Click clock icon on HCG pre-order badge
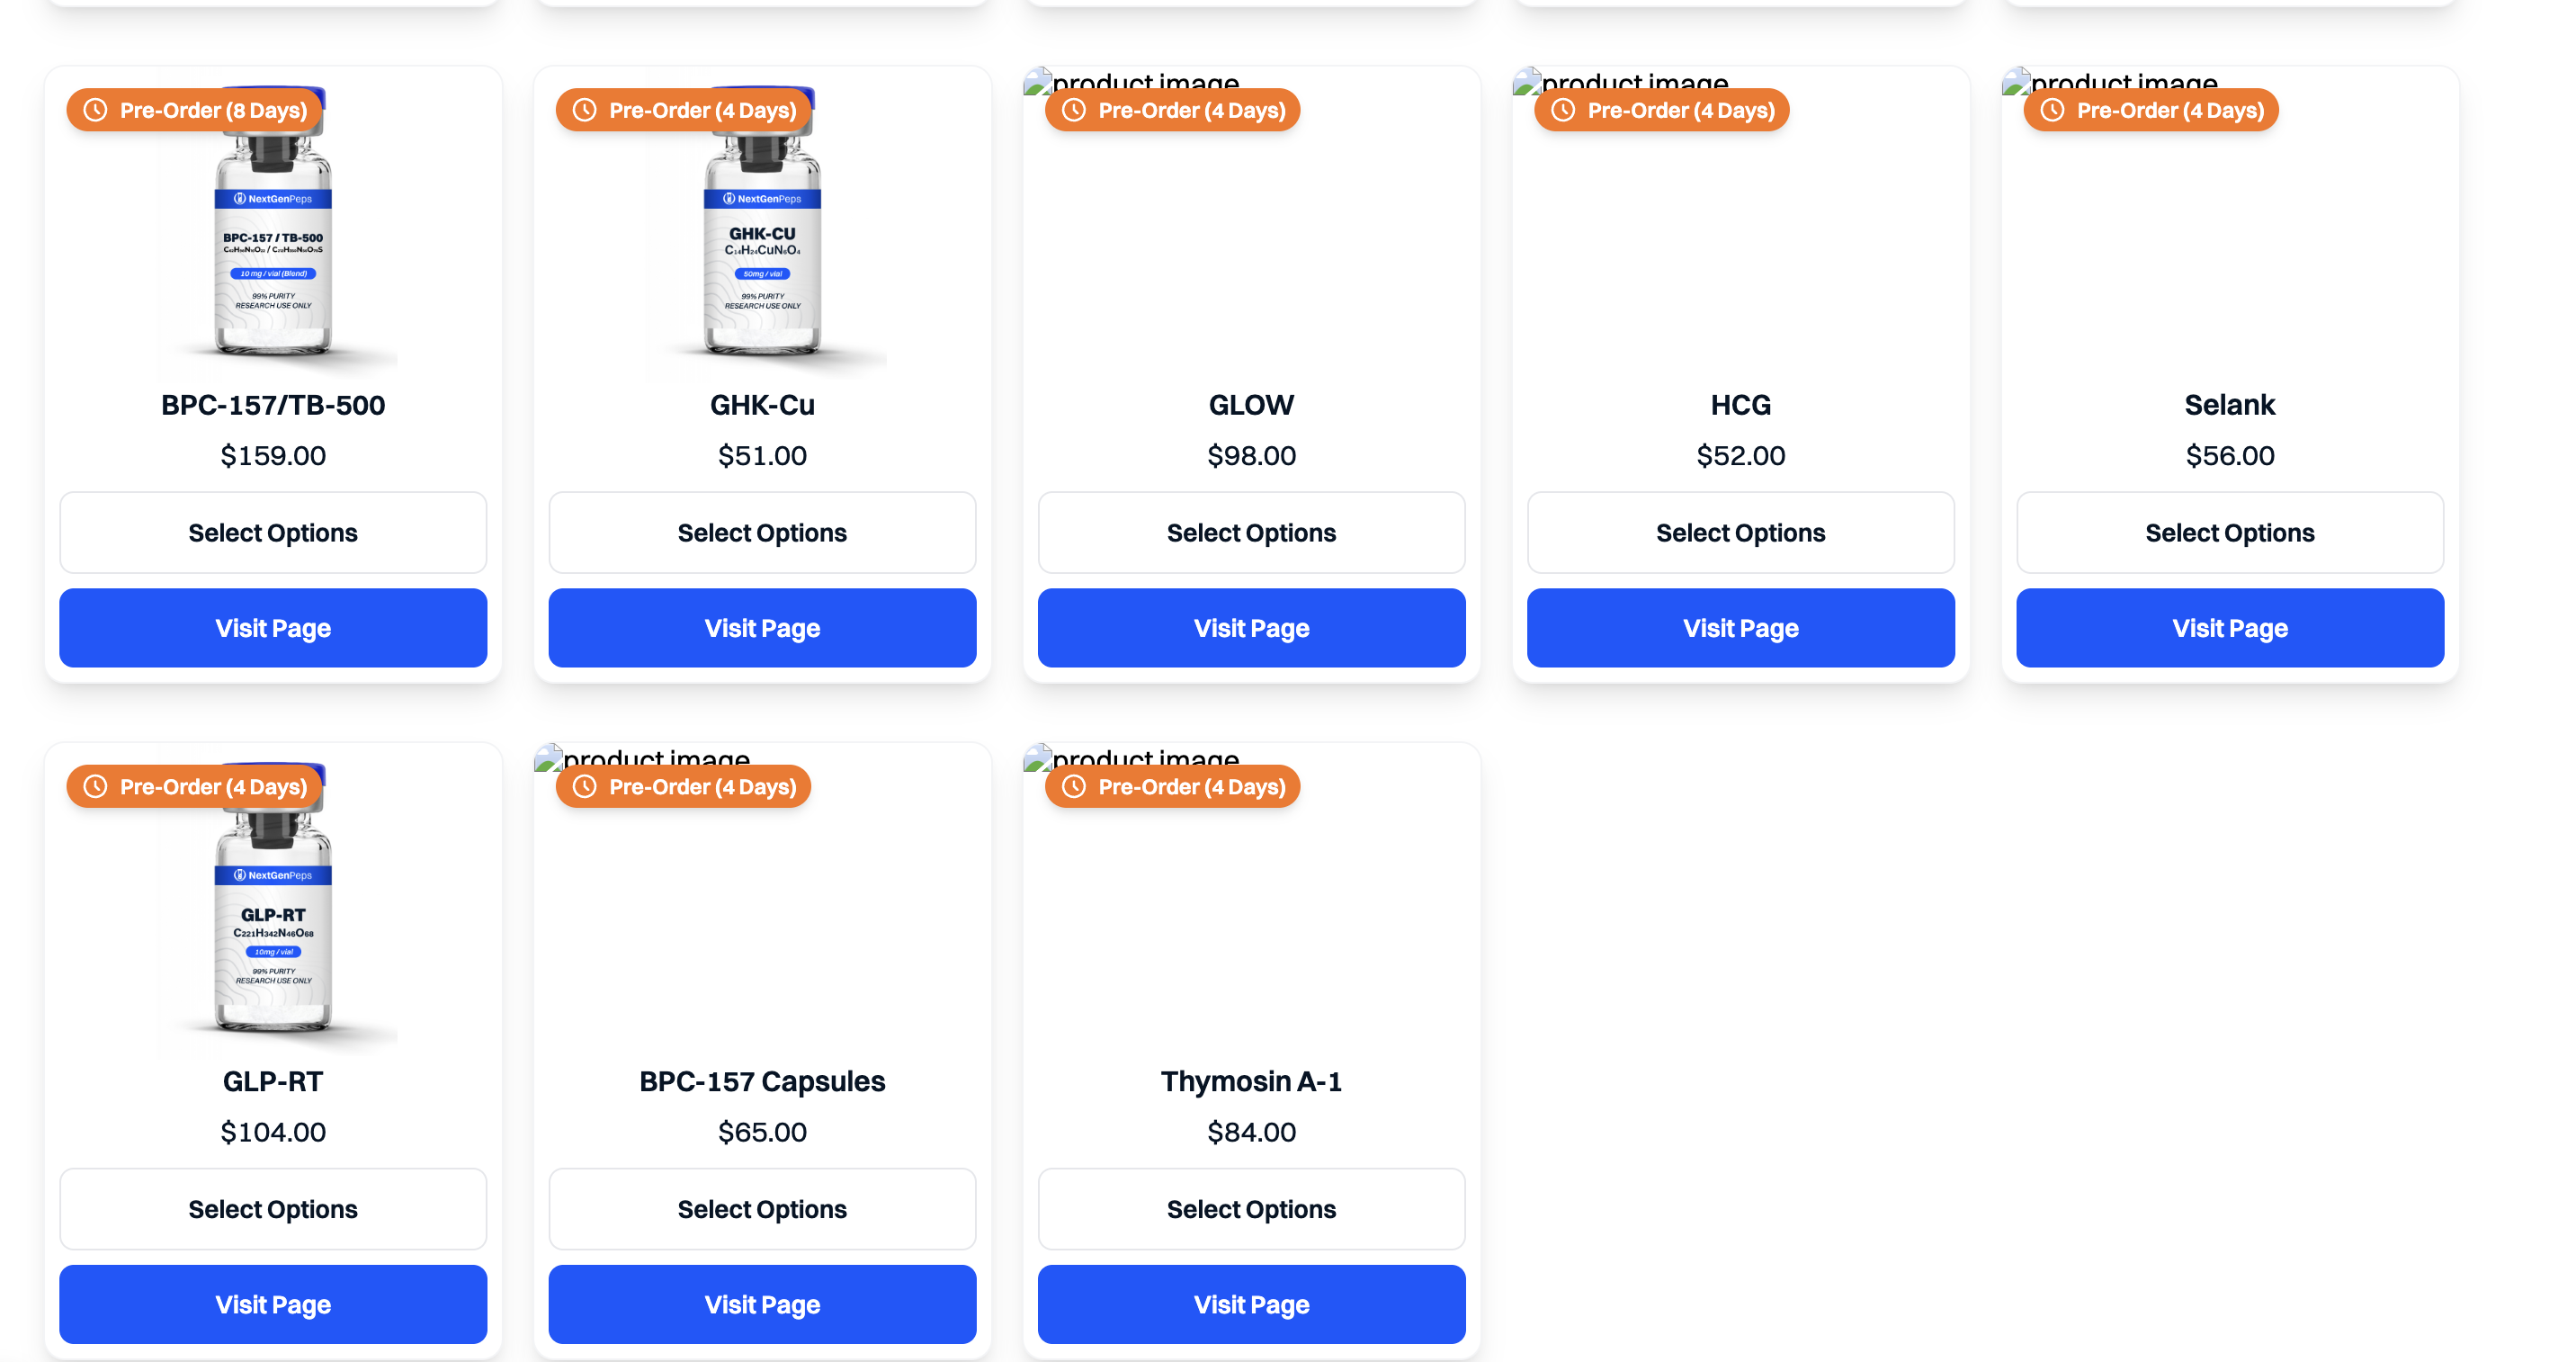The image size is (2576, 1362). (1562, 110)
